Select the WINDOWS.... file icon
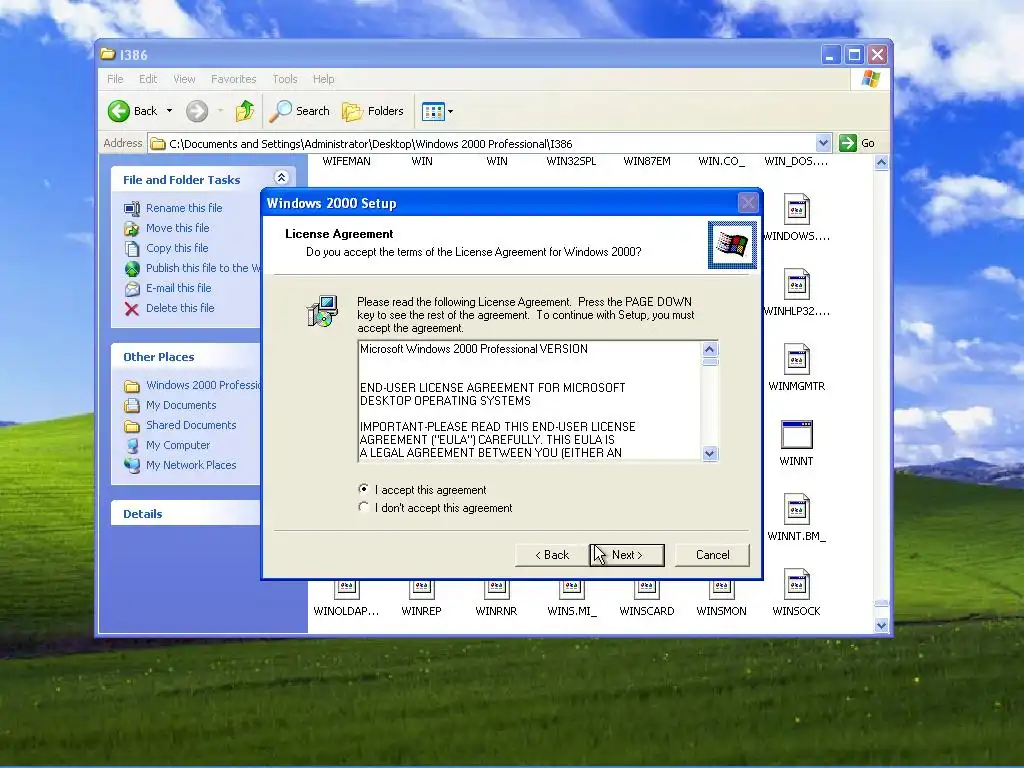The image size is (1024, 768). tap(797, 210)
